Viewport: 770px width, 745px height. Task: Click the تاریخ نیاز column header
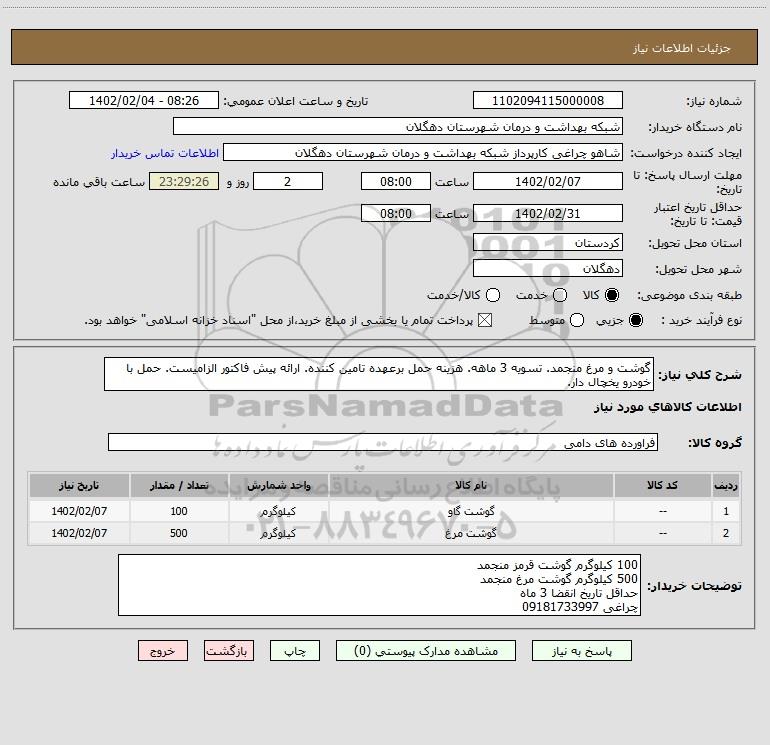(x=79, y=486)
